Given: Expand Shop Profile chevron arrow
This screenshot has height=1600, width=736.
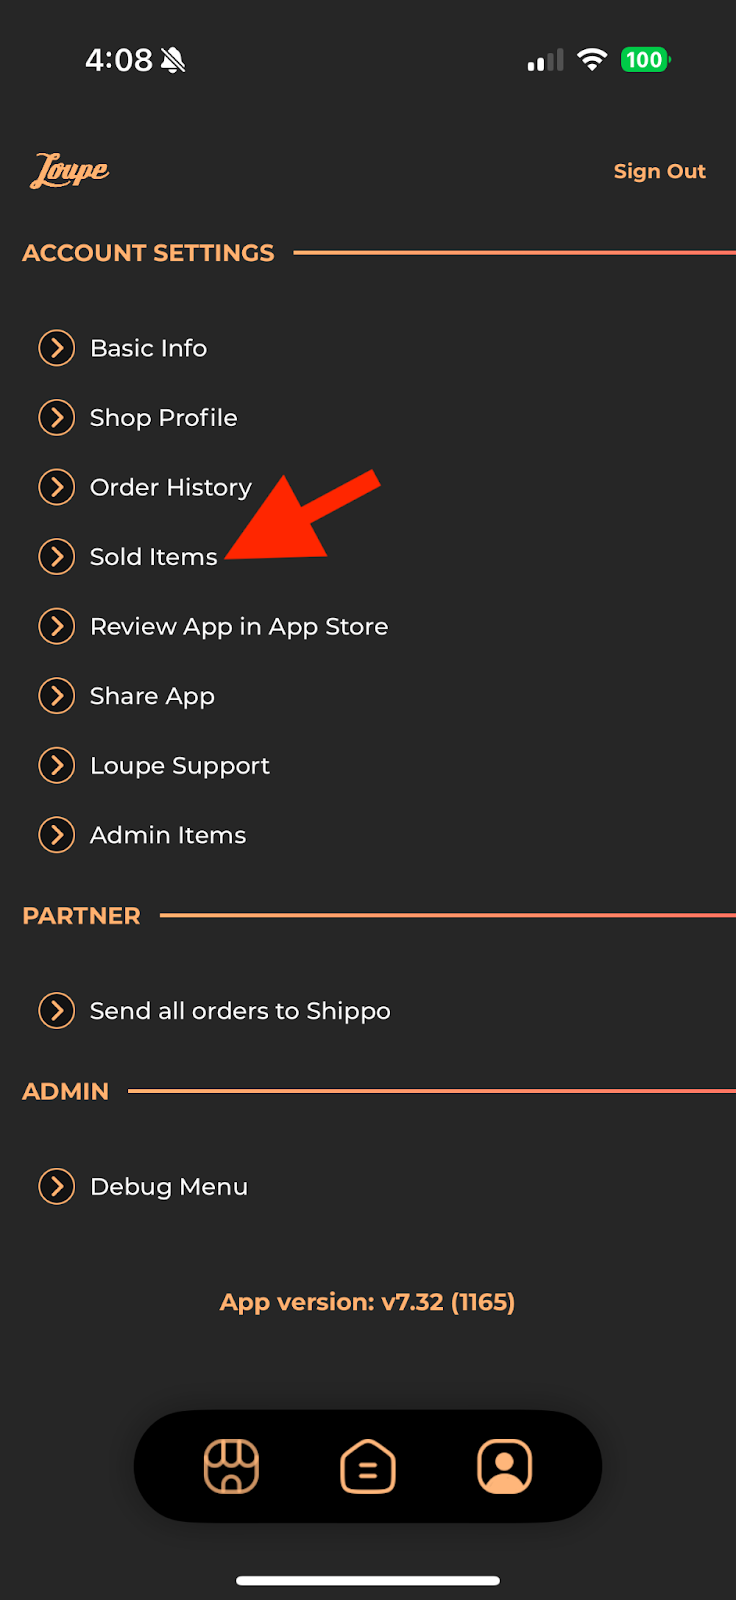Looking at the screenshot, I should click(x=57, y=418).
